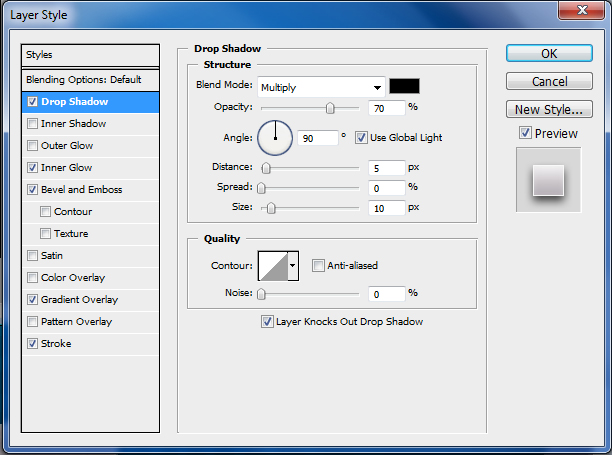Enable Anti-aliased contour checkbox
The width and height of the screenshot is (612, 455).
tap(318, 266)
